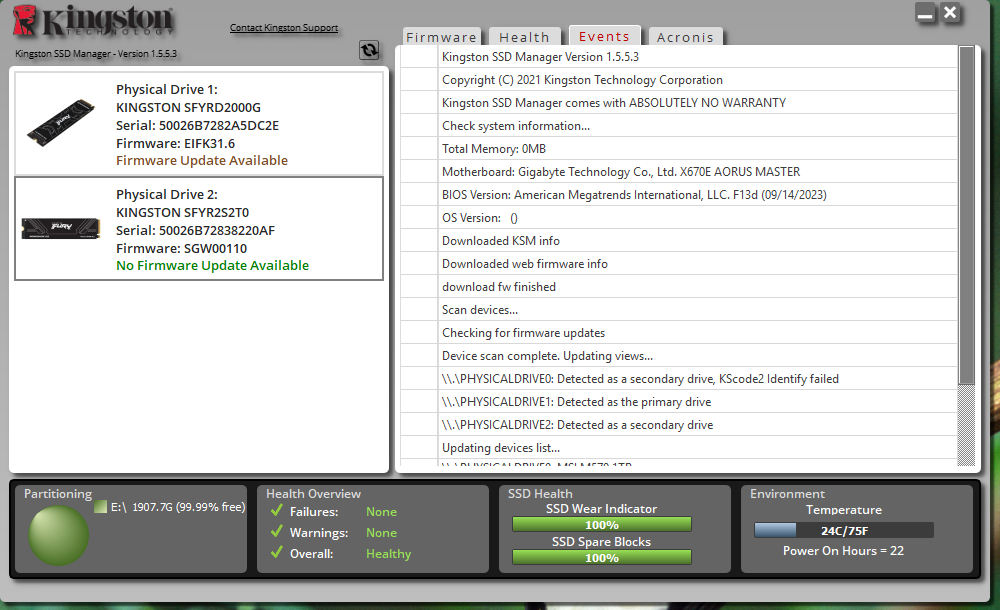
Task: Click the Failures None status value
Action: click(x=381, y=512)
